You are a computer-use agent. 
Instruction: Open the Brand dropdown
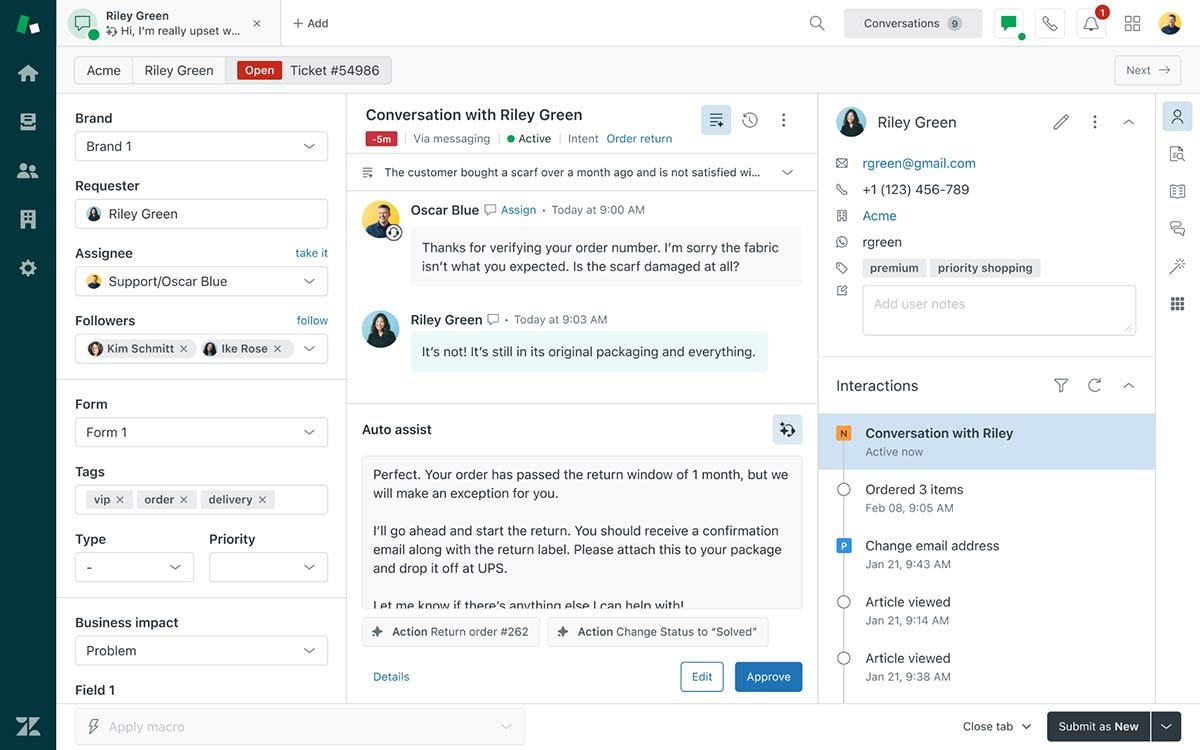(201, 146)
